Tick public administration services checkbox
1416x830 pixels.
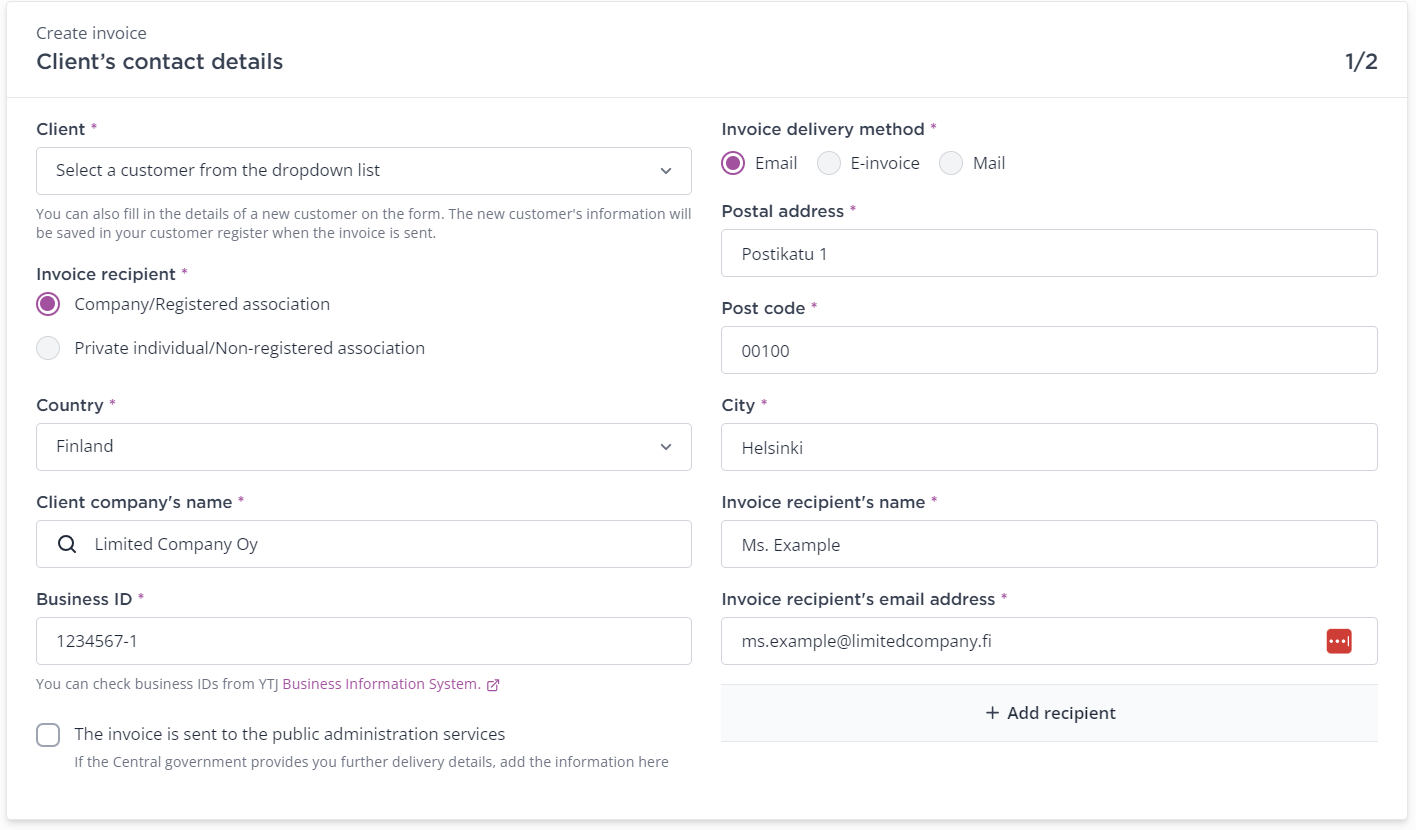48,735
